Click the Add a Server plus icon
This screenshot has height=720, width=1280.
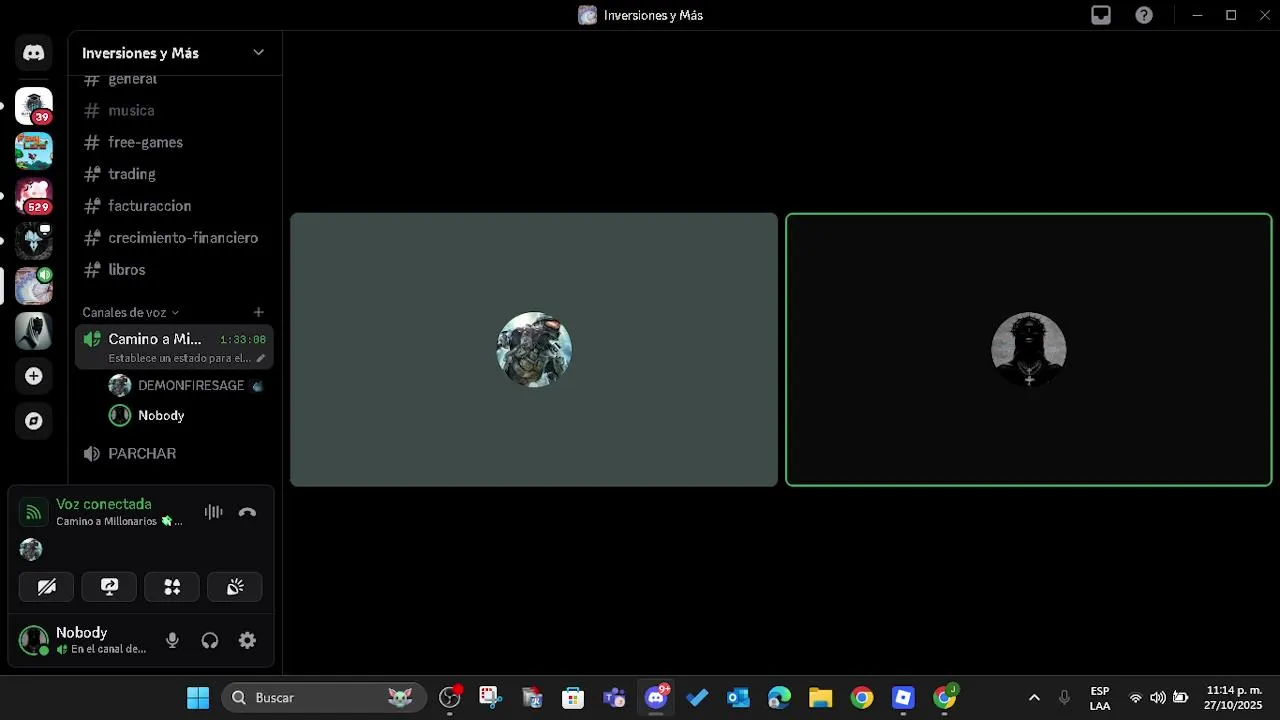tap(34, 376)
